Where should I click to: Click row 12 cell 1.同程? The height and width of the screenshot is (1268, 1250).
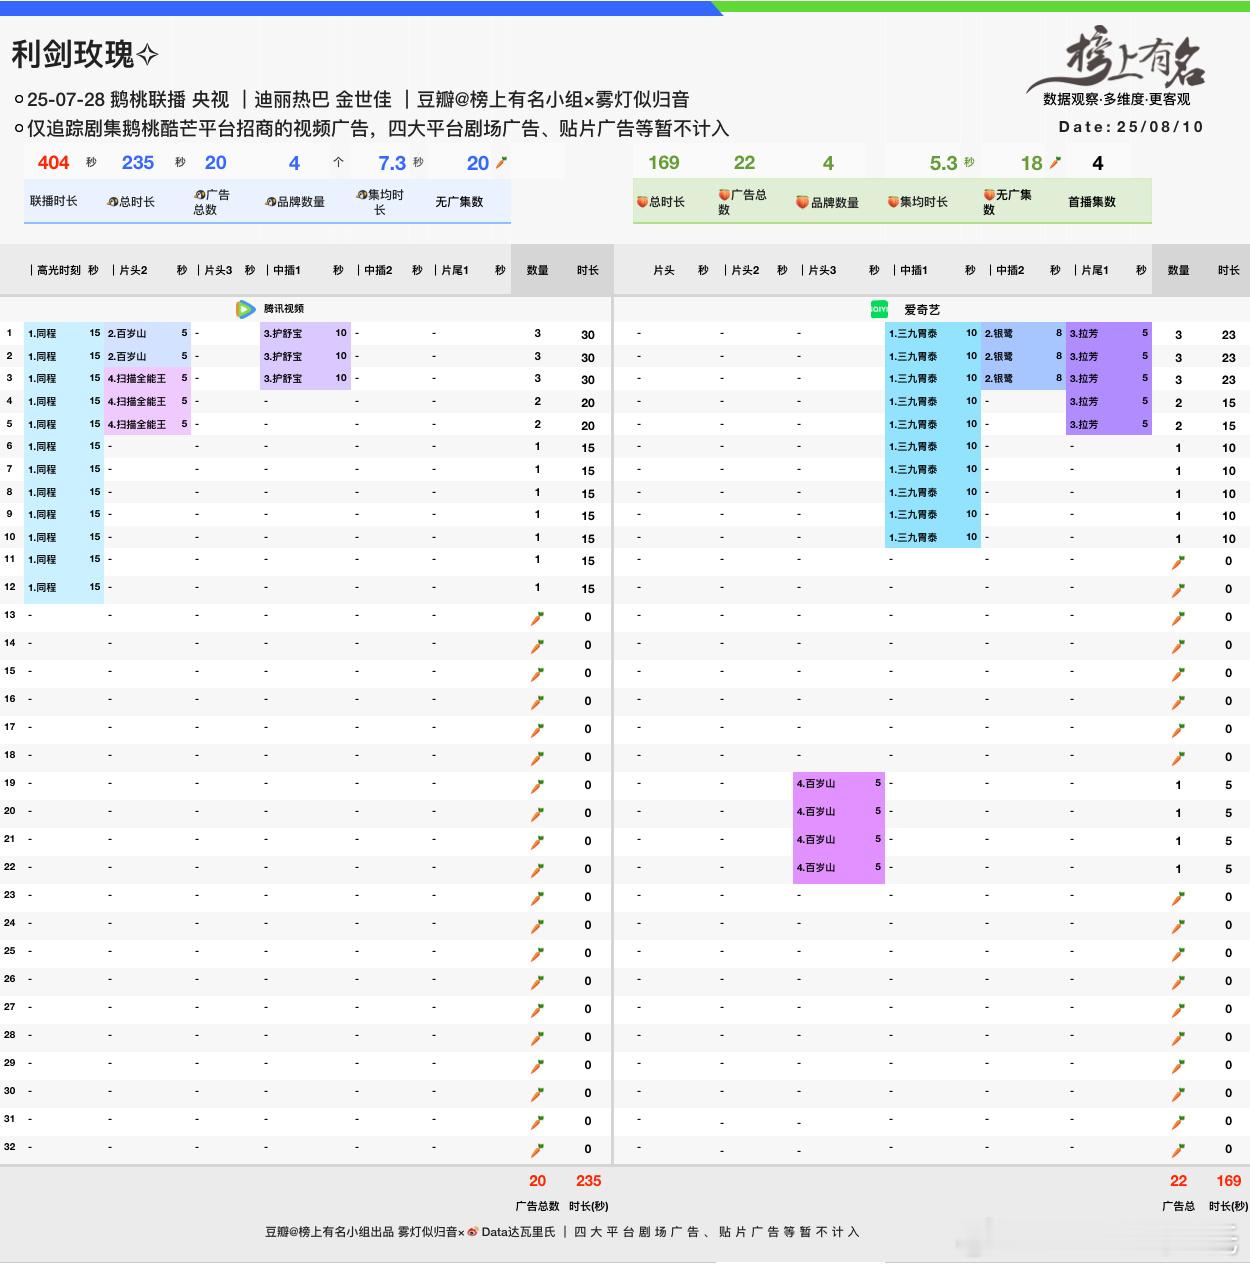tap(65, 588)
